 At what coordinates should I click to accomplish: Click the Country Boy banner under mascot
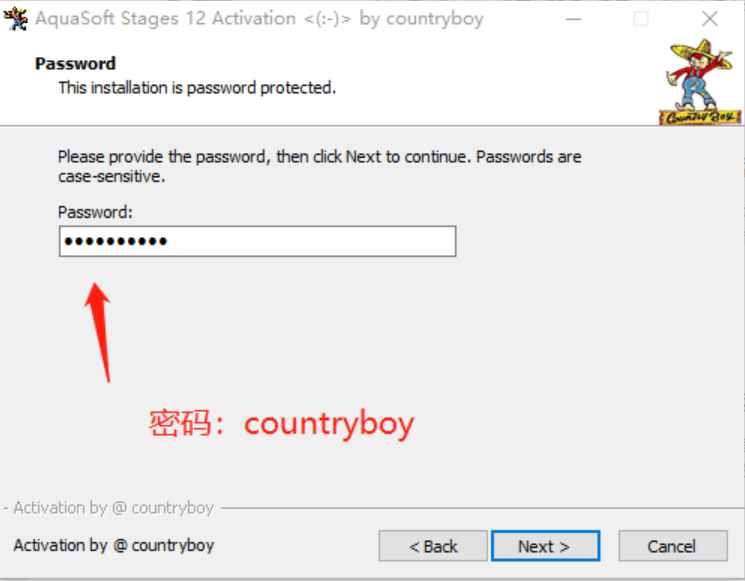[700, 117]
